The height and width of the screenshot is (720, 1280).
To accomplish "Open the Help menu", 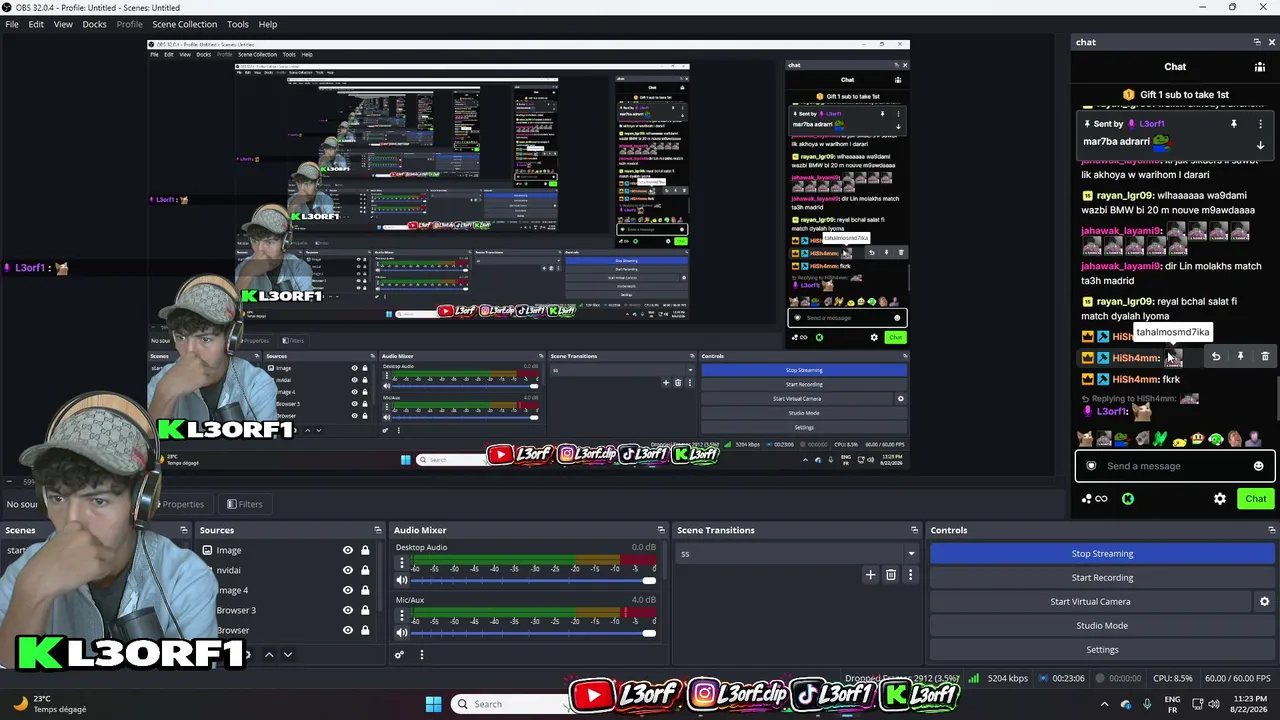I will pos(268,24).
